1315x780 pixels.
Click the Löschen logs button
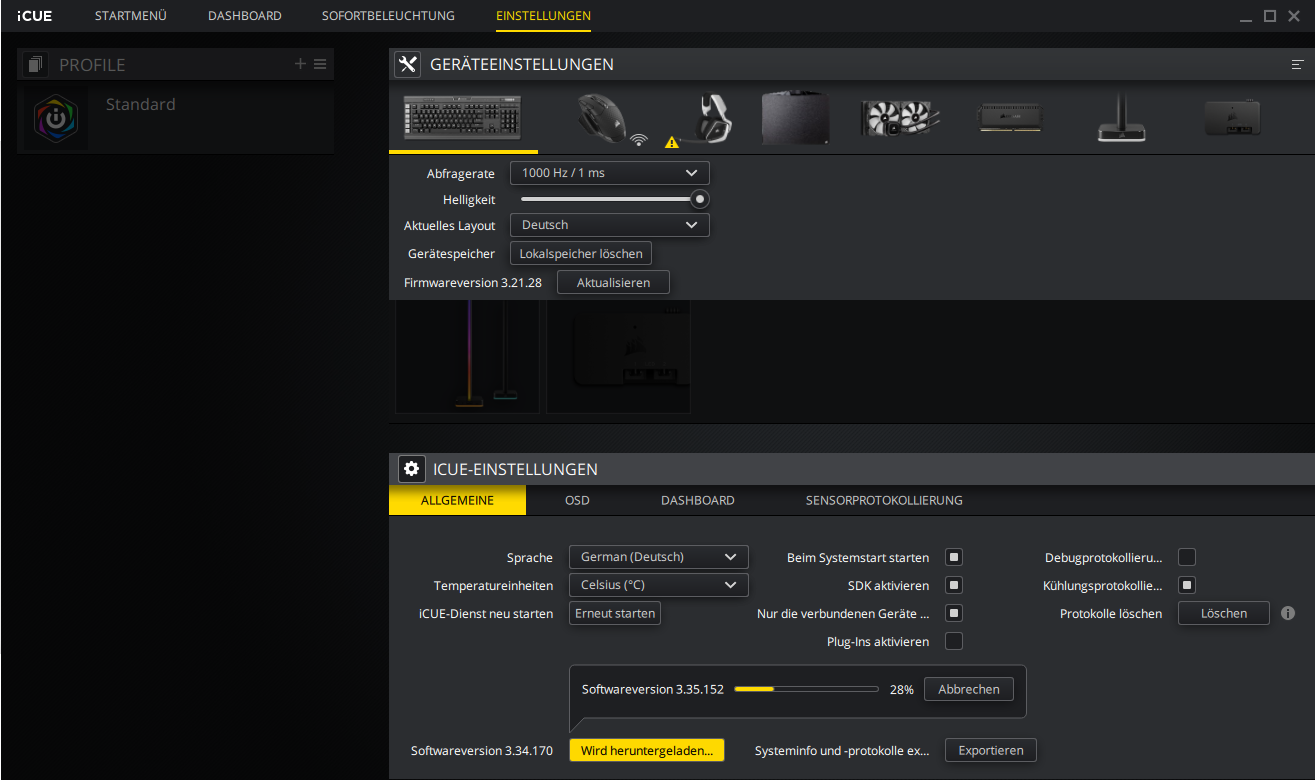coord(1224,613)
